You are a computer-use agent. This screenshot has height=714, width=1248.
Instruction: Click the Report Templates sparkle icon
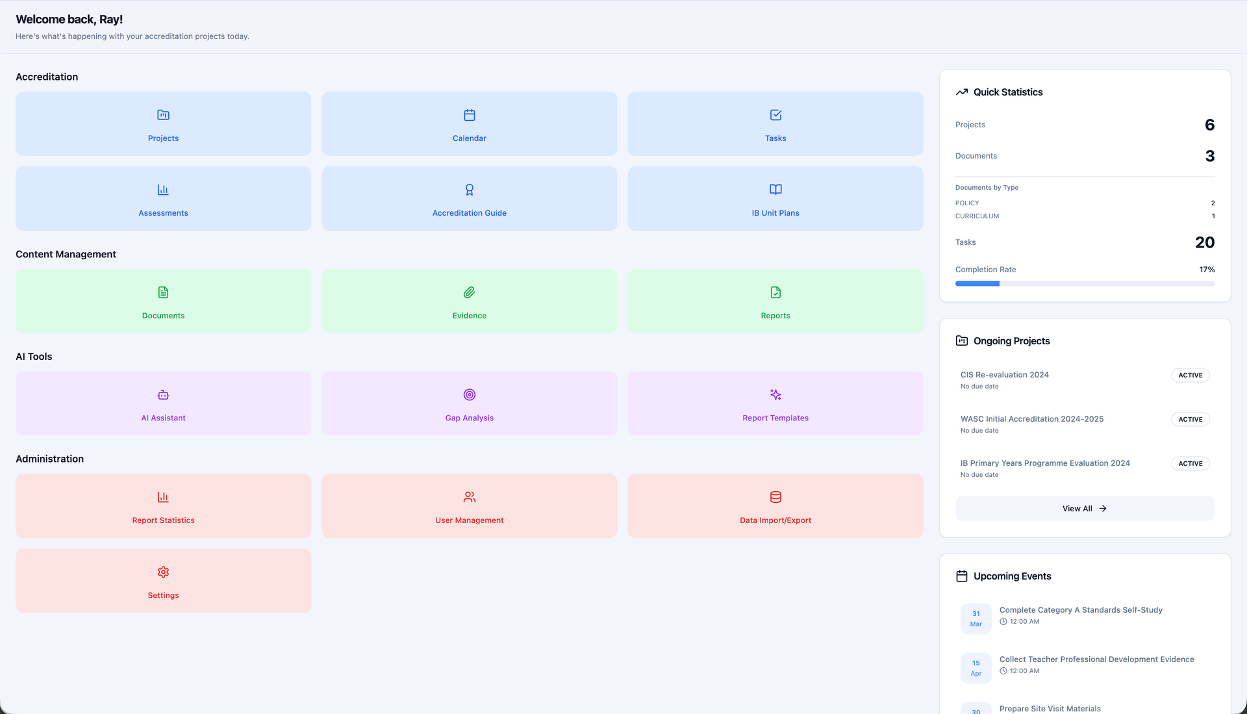(x=775, y=395)
